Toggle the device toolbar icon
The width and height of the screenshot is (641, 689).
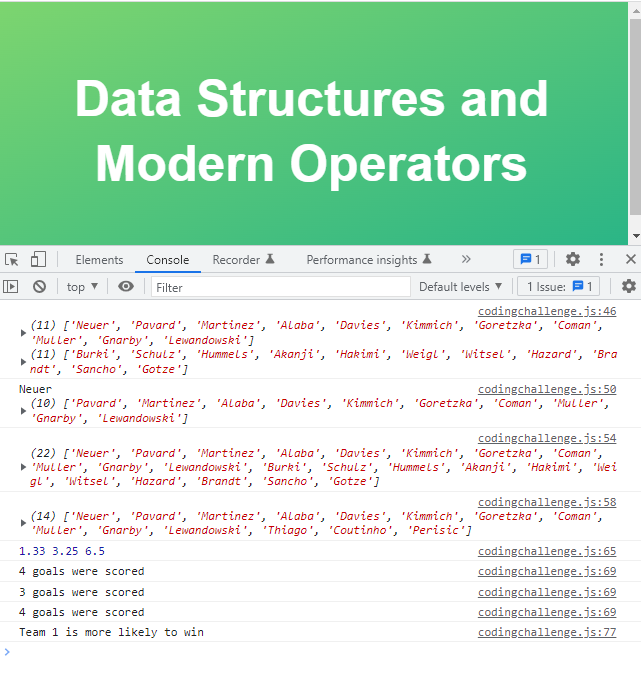point(38,260)
